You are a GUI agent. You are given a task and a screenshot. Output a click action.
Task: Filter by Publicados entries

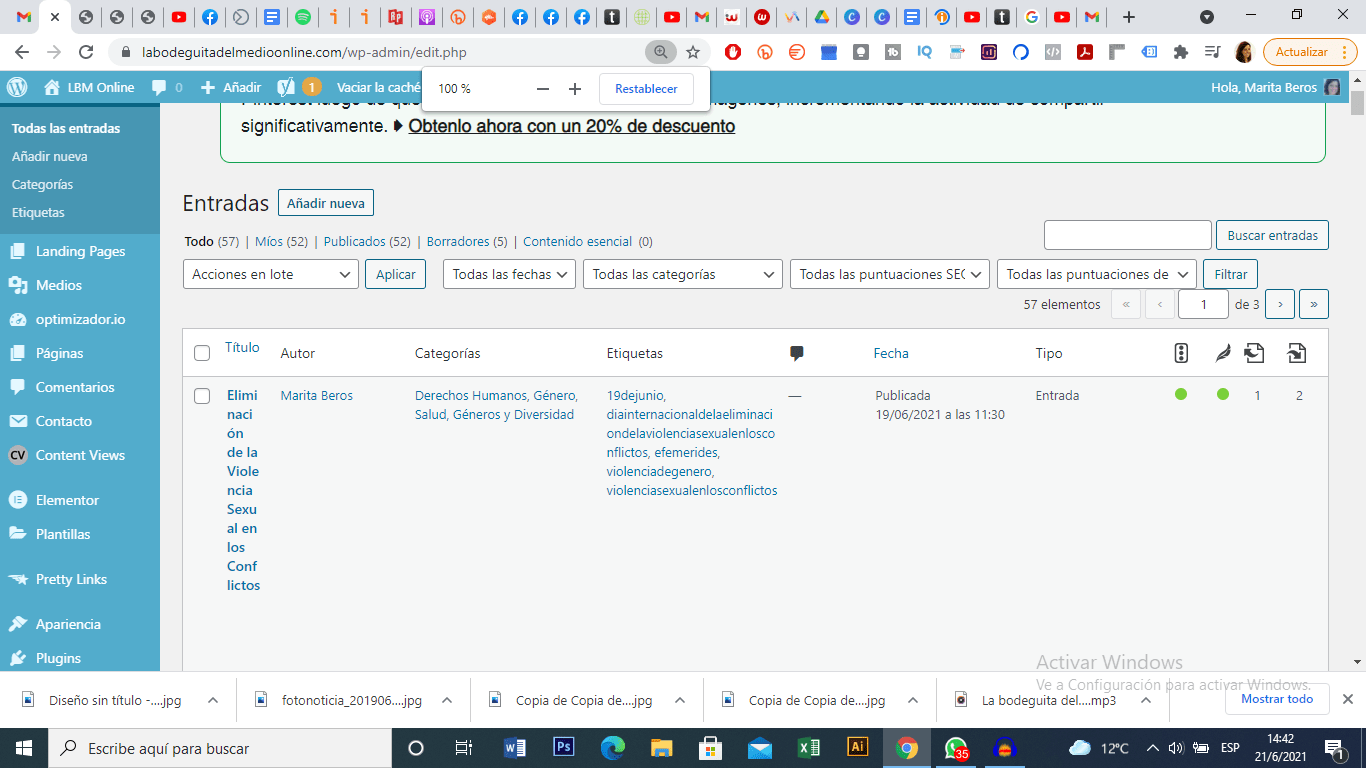click(x=355, y=241)
